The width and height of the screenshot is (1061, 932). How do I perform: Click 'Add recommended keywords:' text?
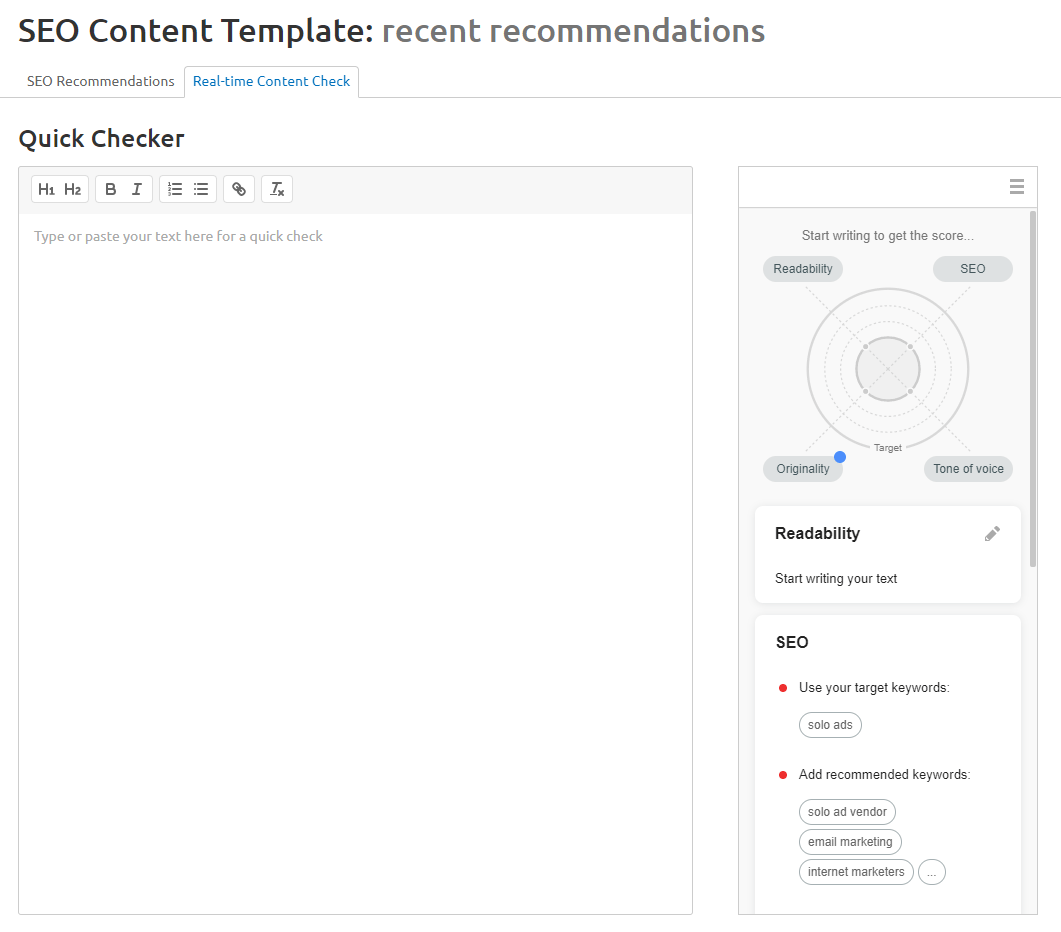coord(884,774)
